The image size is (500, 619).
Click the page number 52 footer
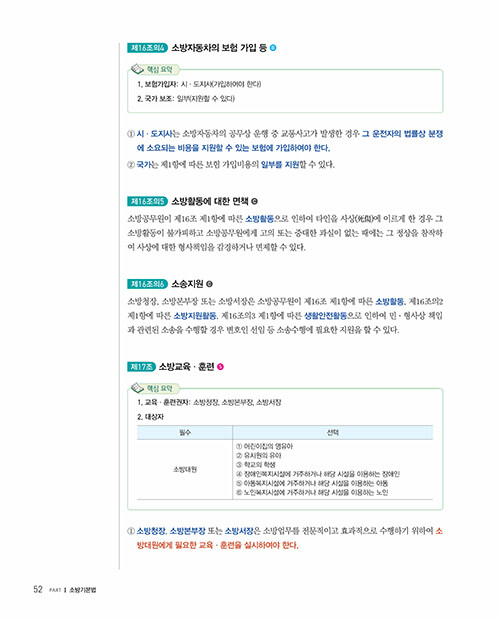(37, 589)
